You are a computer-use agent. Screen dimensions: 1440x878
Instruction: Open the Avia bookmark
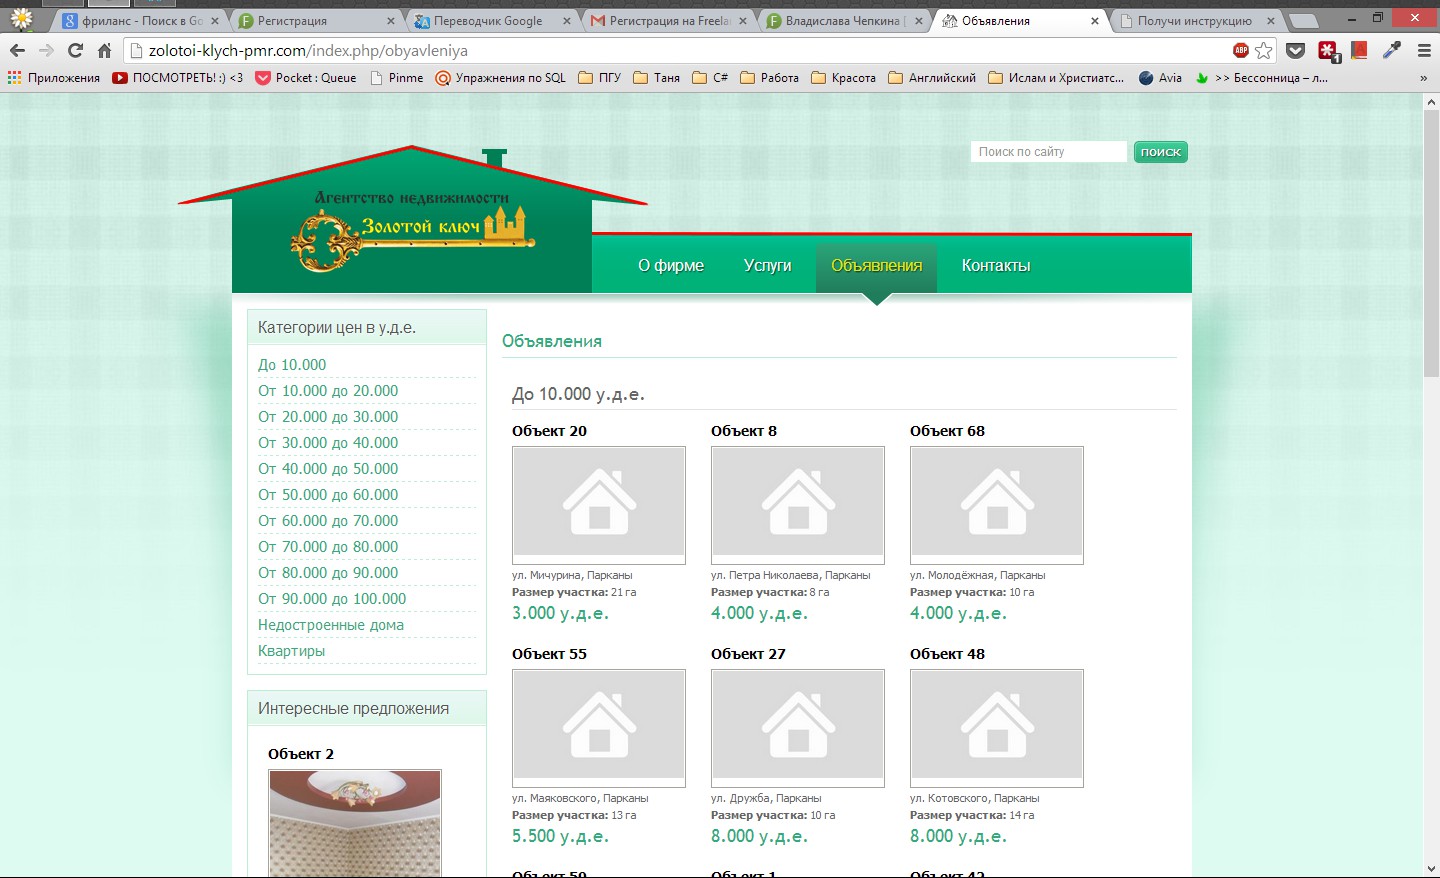(1160, 78)
